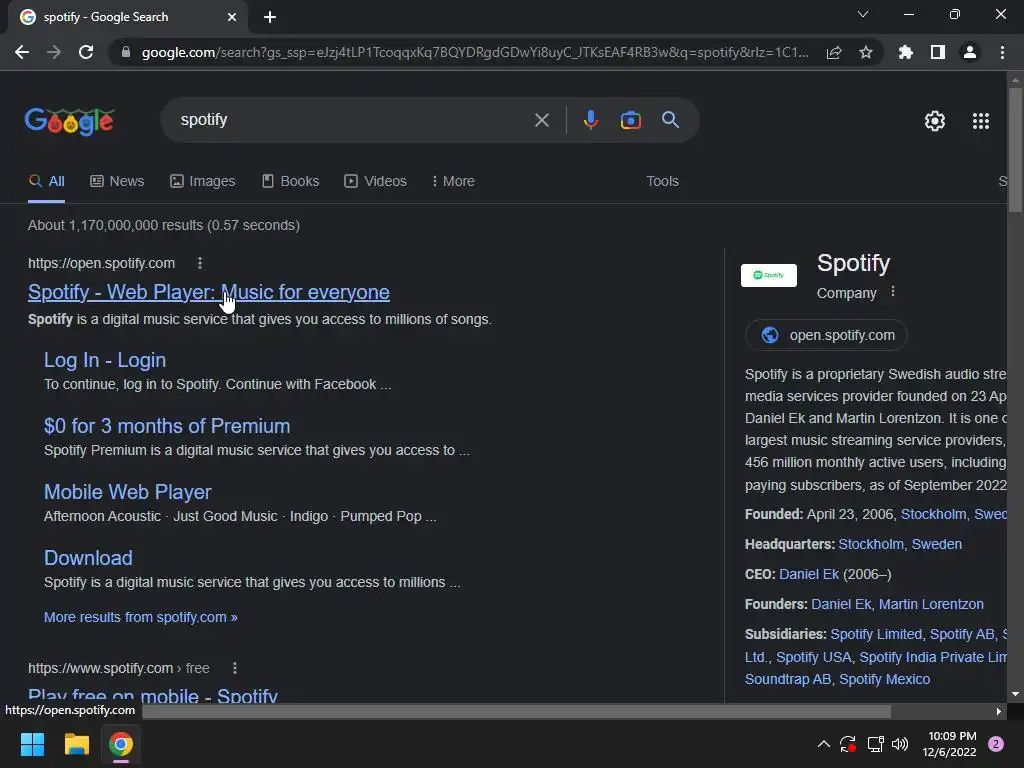Close the spotify Google Search tab
The height and width of the screenshot is (768, 1024).
[232, 17]
